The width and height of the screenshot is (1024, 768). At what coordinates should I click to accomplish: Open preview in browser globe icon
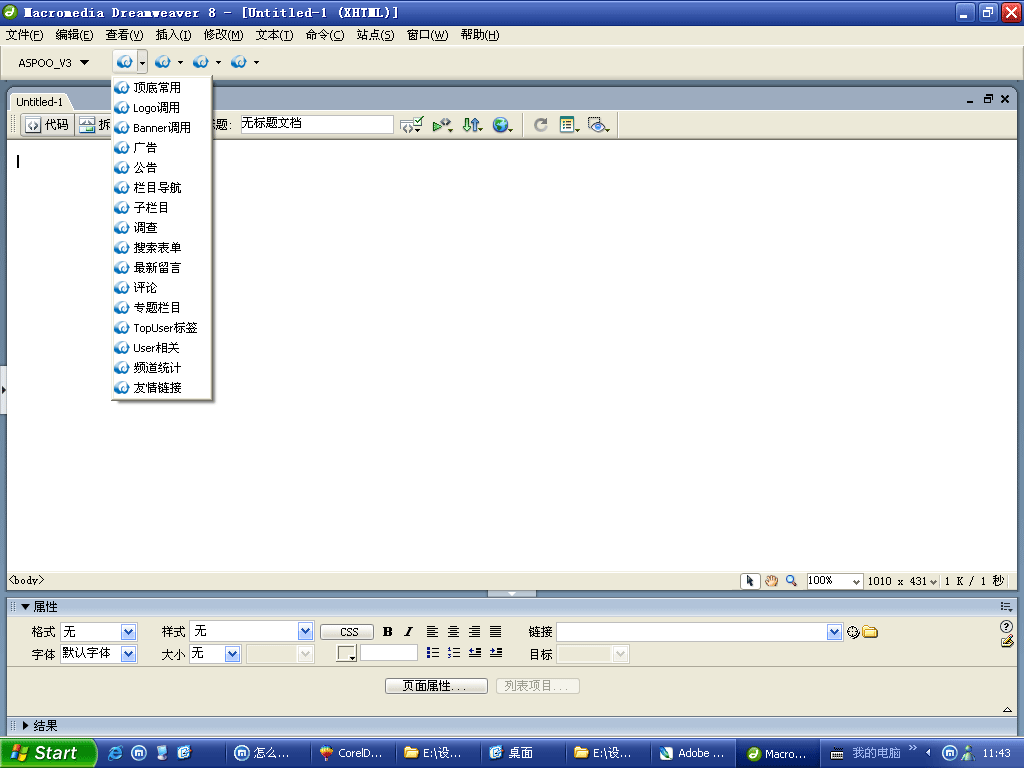502,125
